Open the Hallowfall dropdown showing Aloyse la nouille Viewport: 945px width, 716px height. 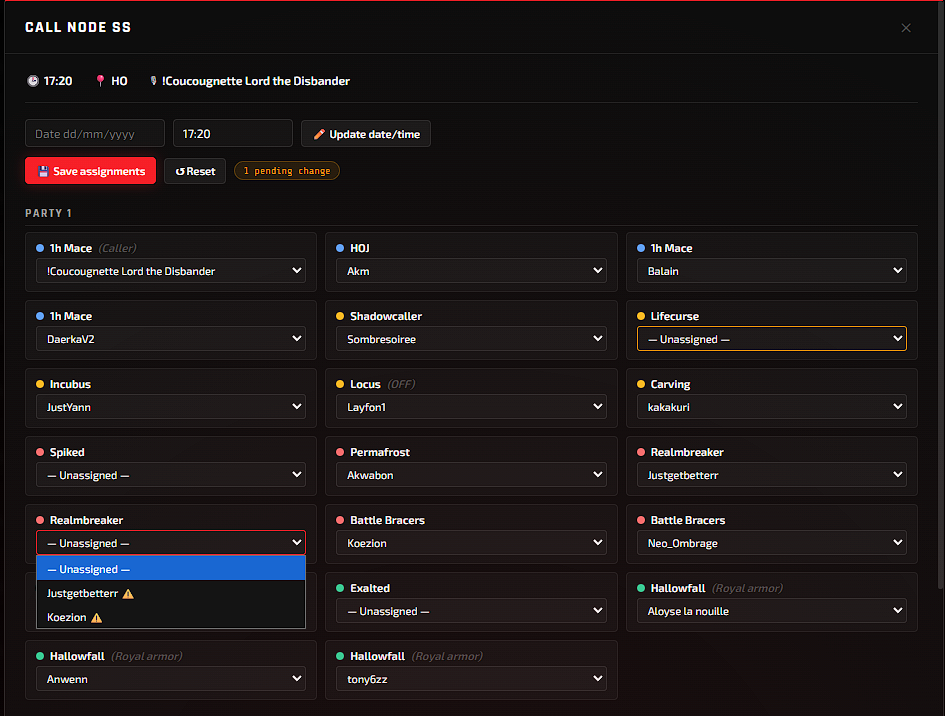coord(771,611)
